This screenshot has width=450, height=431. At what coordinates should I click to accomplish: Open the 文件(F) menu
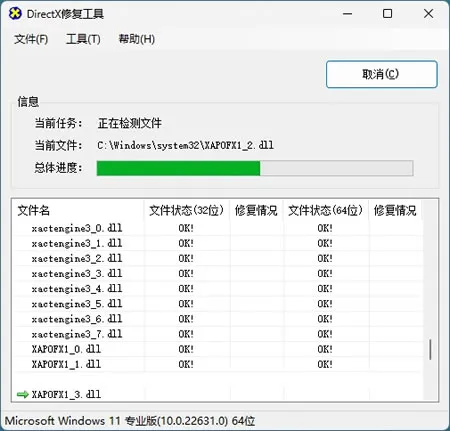click(x=31, y=39)
